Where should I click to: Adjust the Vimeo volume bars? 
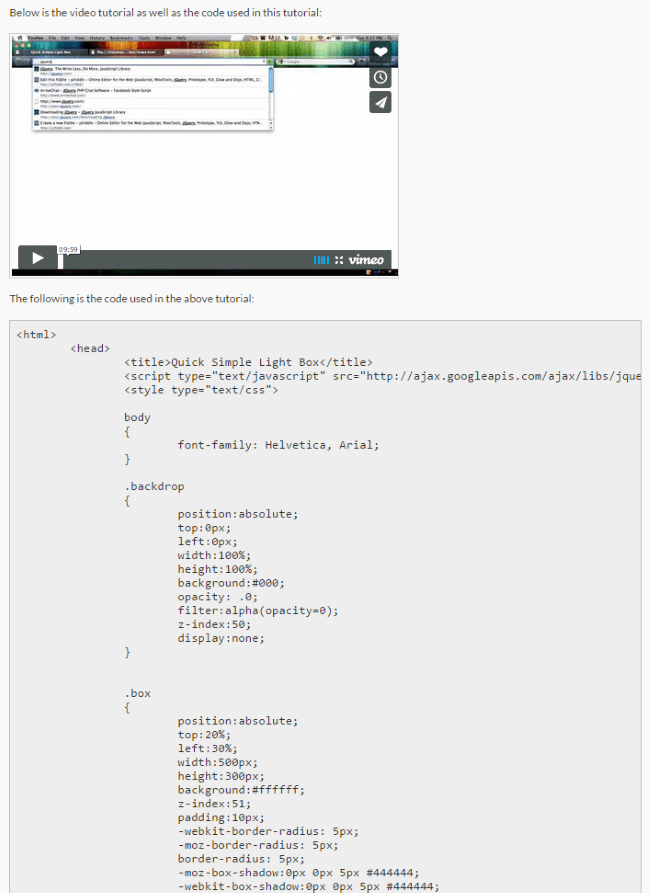(x=321, y=260)
